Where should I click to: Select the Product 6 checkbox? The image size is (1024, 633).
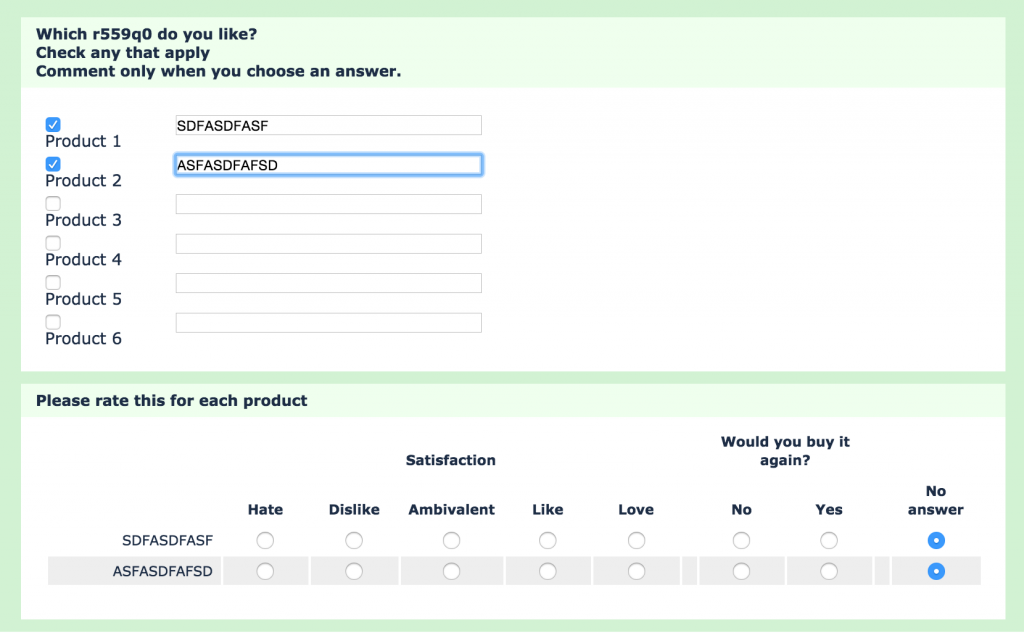[53, 322]
